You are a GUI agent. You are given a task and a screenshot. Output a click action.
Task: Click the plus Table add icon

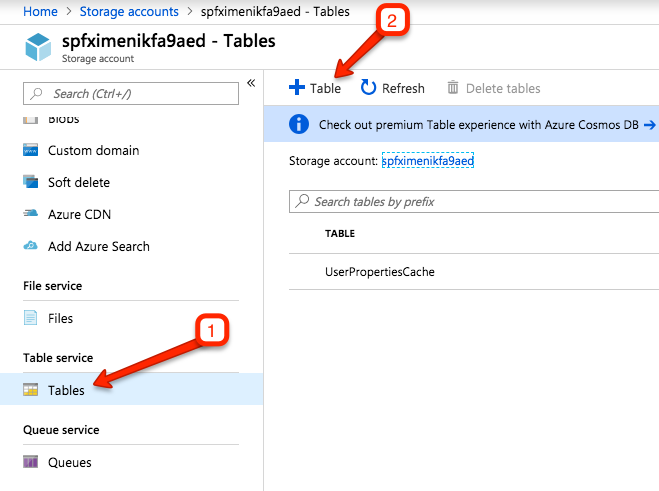click(x=296, y=88)
